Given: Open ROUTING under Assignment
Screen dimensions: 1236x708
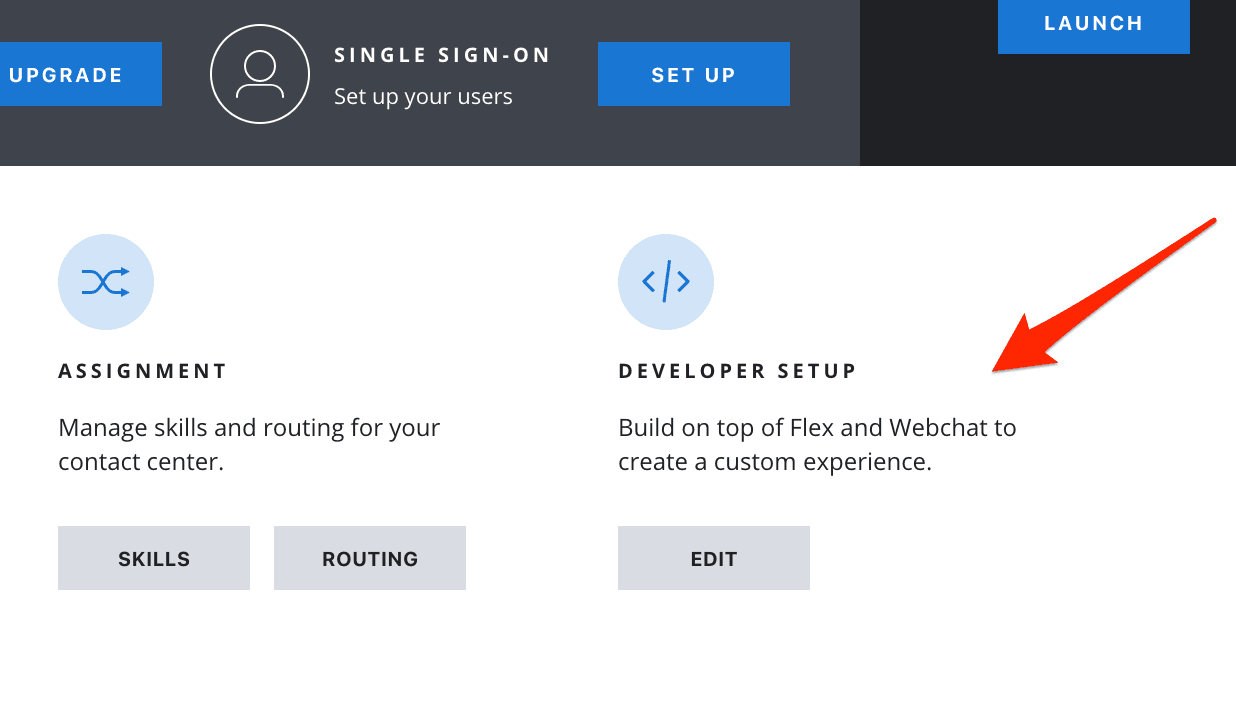Looking at the screenshot, I should point(369,558).
